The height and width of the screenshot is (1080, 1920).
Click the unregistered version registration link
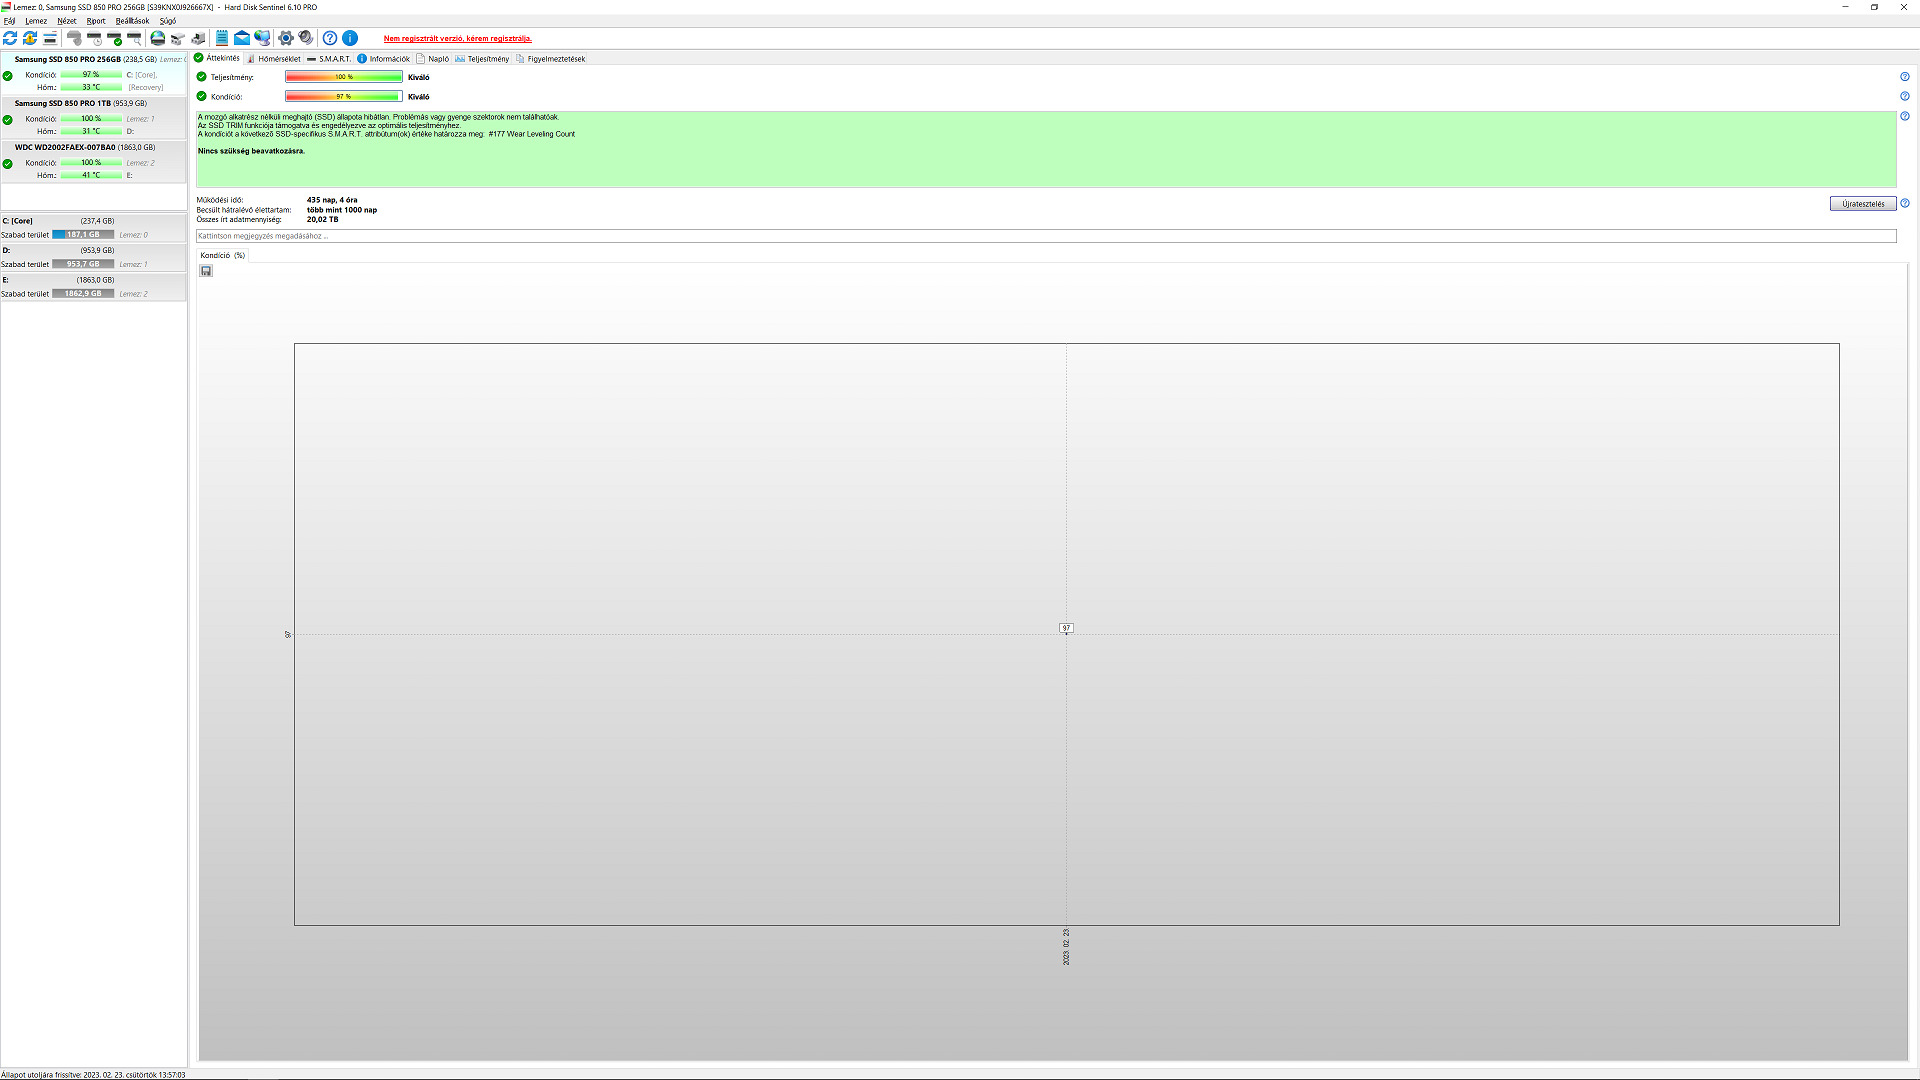tap(457, 39)
